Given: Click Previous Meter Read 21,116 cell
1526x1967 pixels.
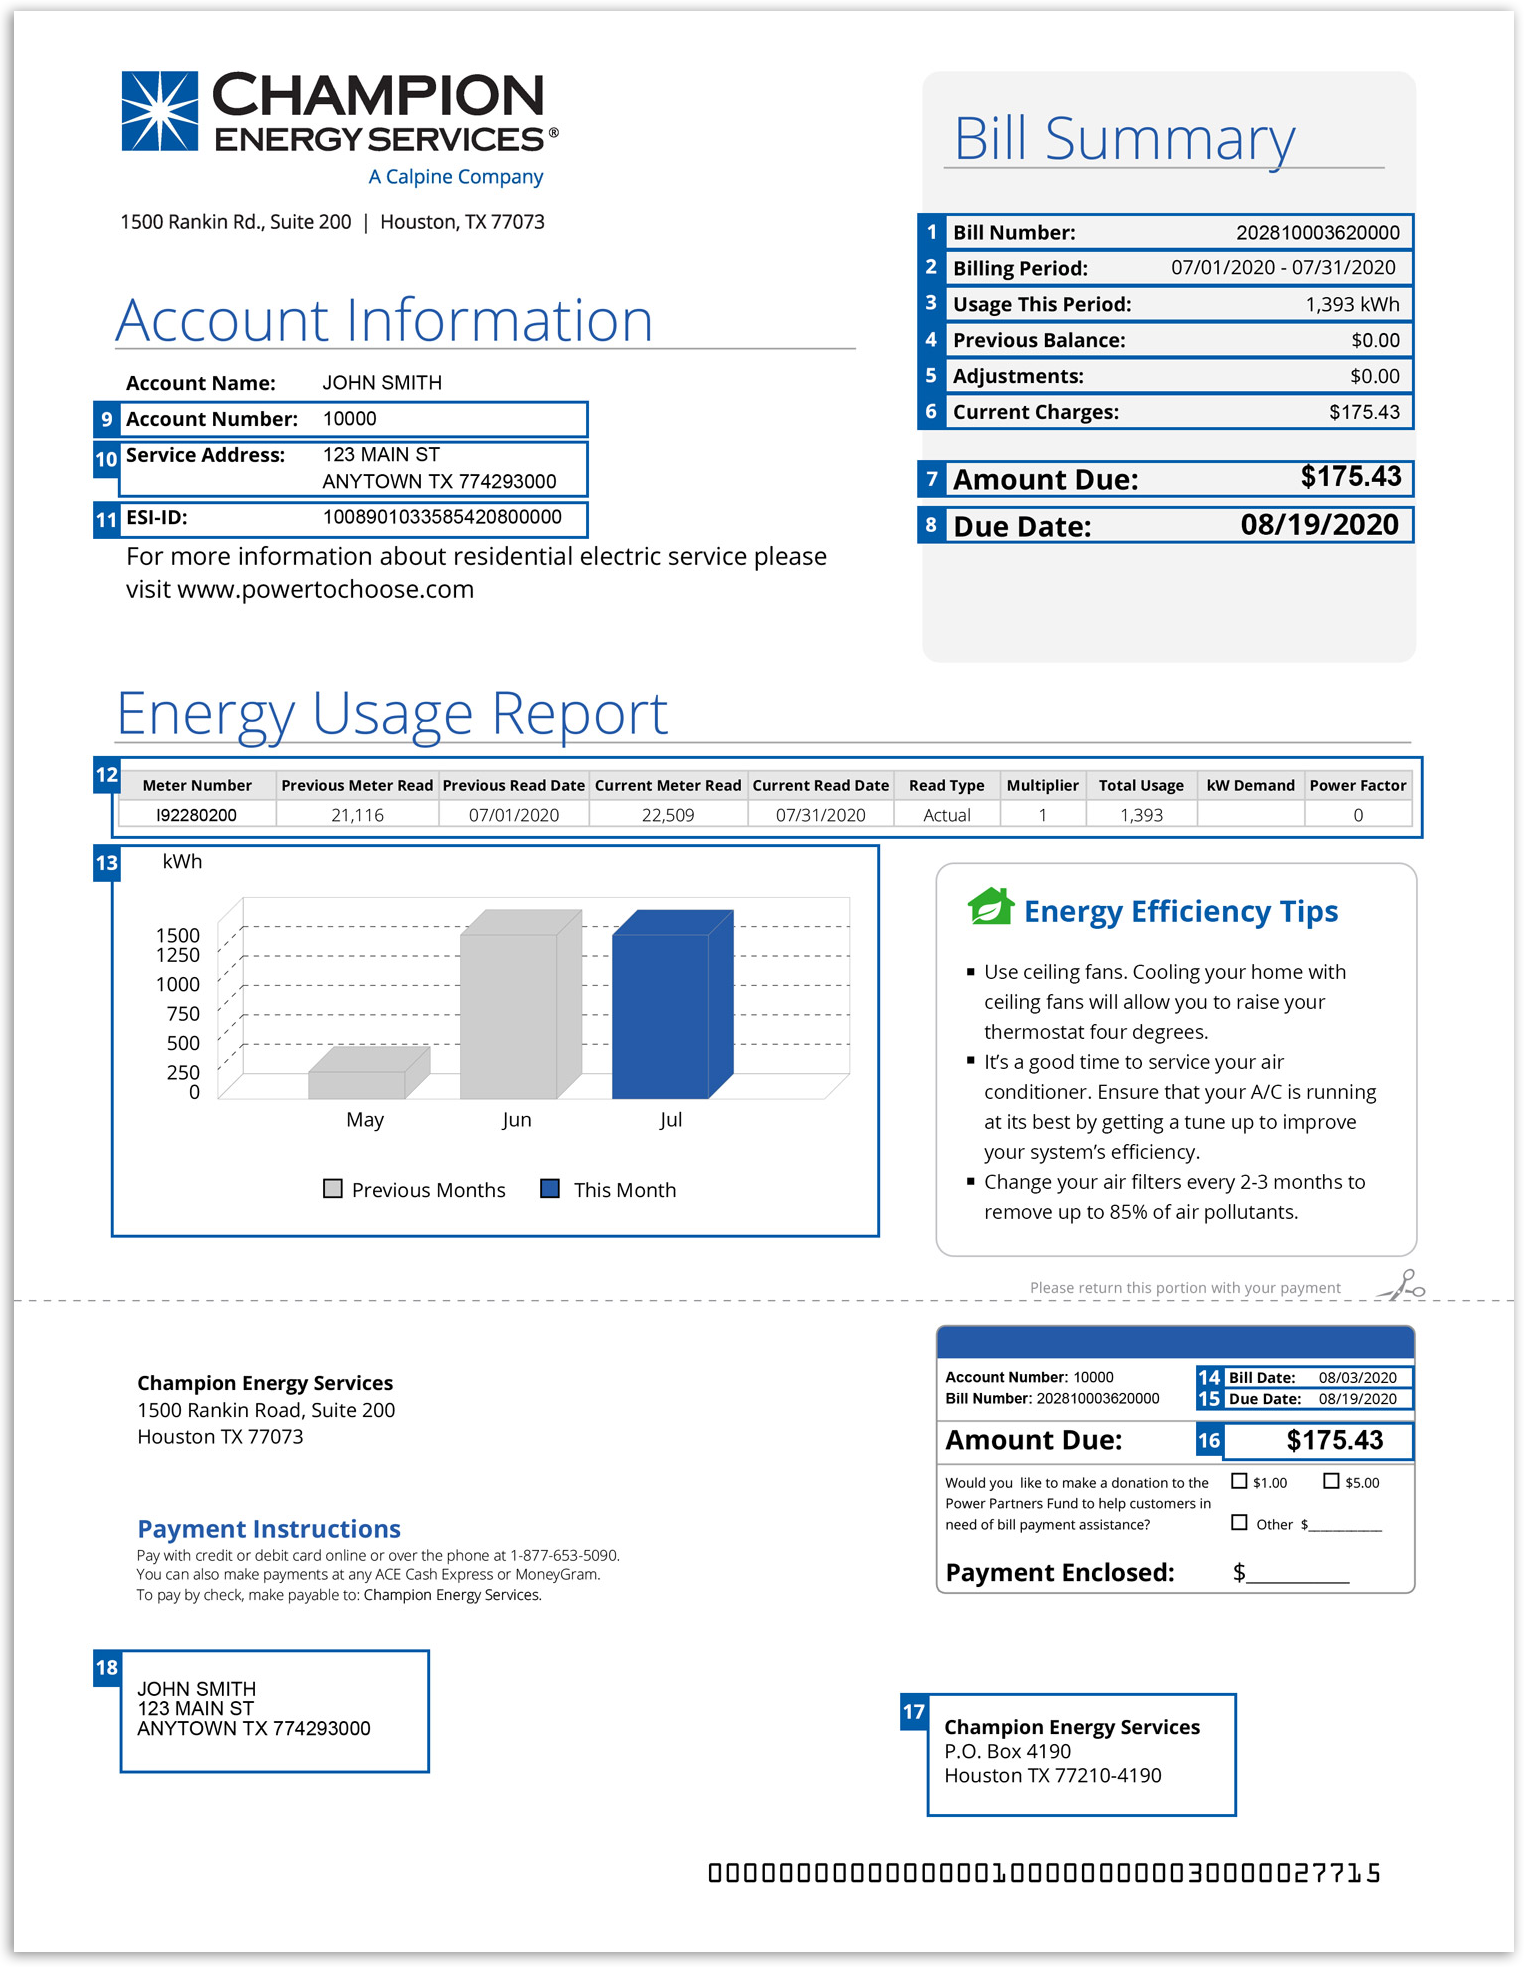Looking at the screenshot, I should tap(357, 815).
